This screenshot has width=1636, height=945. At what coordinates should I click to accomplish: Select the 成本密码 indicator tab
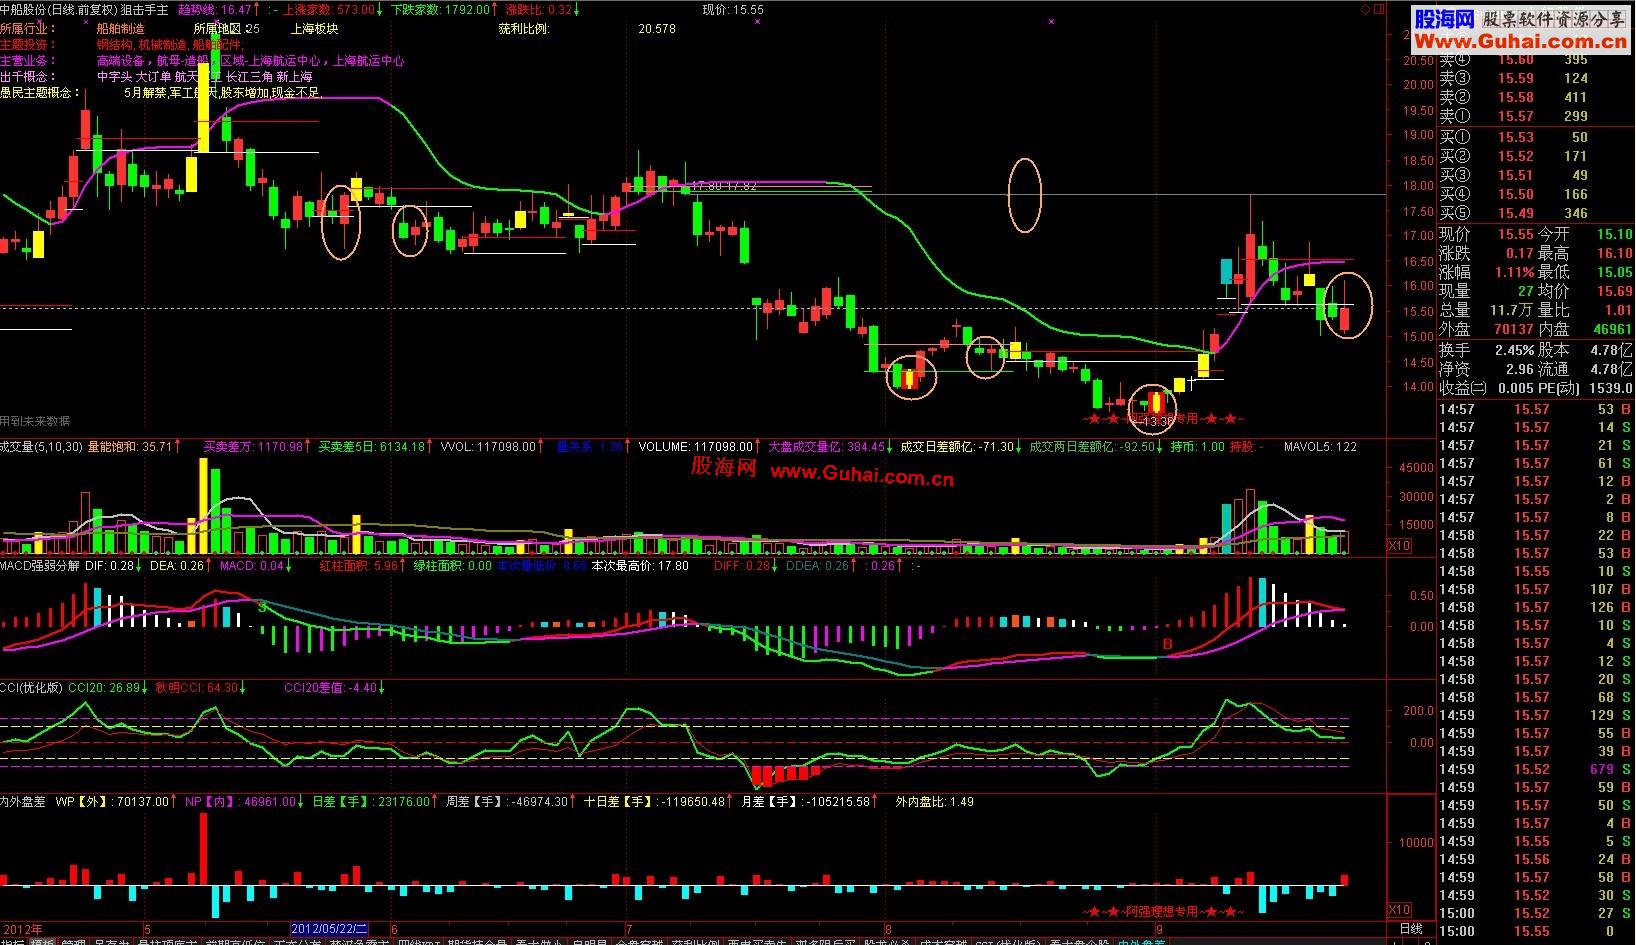pos(942,942)
